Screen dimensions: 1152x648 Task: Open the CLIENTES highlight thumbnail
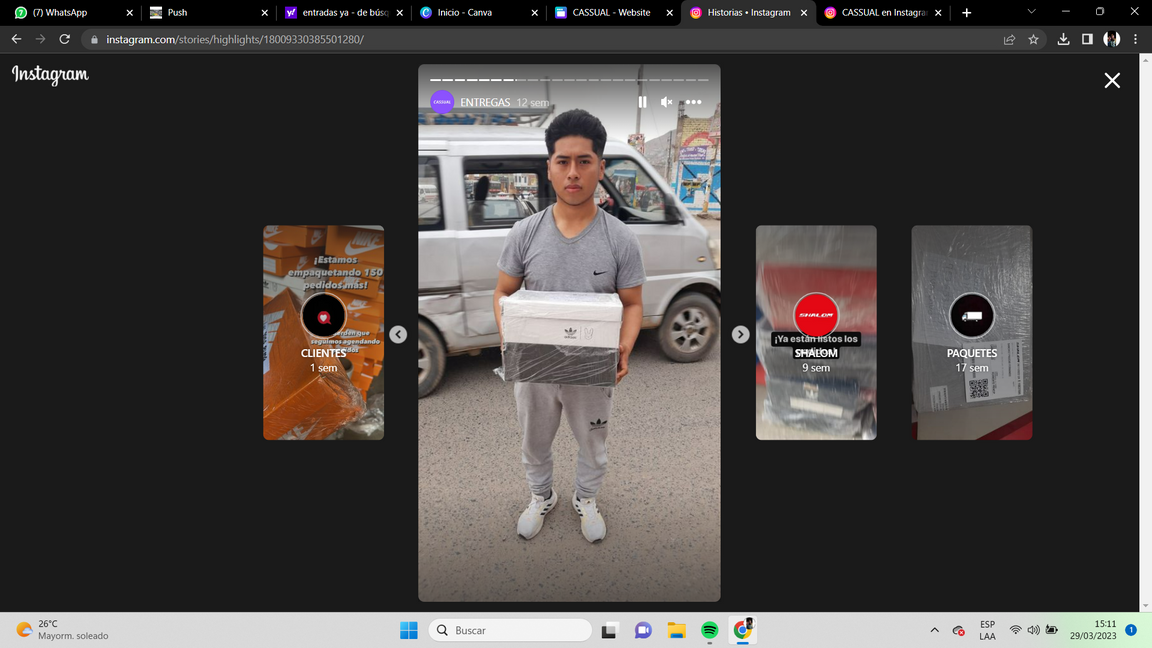323,332
